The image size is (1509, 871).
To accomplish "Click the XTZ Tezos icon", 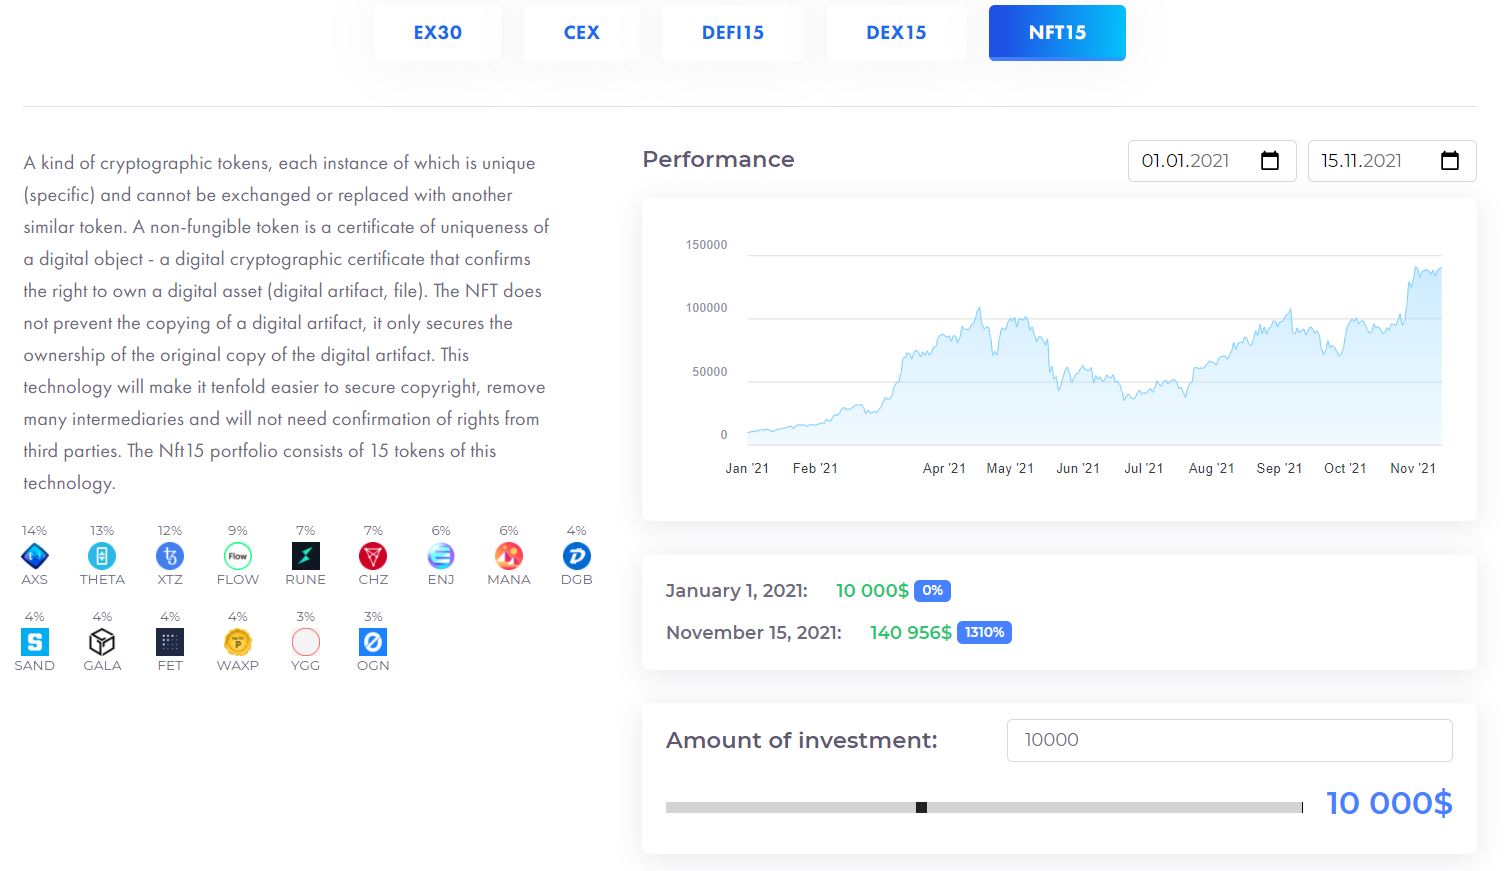I will pos(170,556).
